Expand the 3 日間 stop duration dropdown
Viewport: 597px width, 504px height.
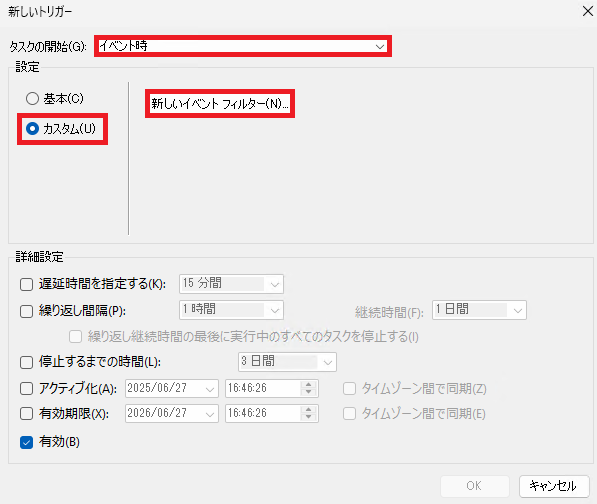coord(287,362)
